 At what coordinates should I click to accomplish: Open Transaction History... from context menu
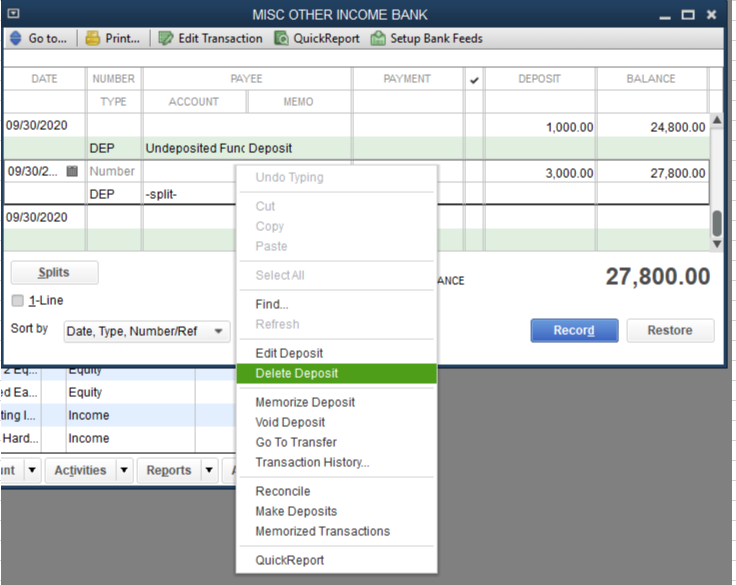click(337, 462)
